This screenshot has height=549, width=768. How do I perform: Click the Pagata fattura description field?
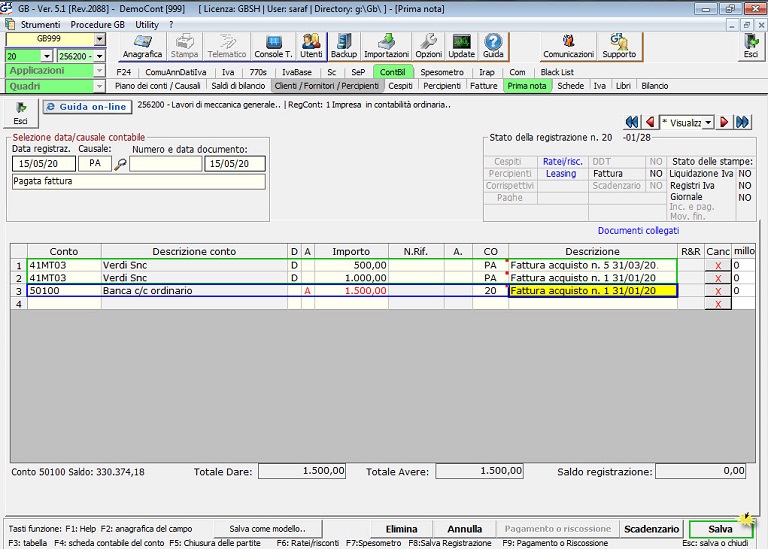click(x=139, y=182)
